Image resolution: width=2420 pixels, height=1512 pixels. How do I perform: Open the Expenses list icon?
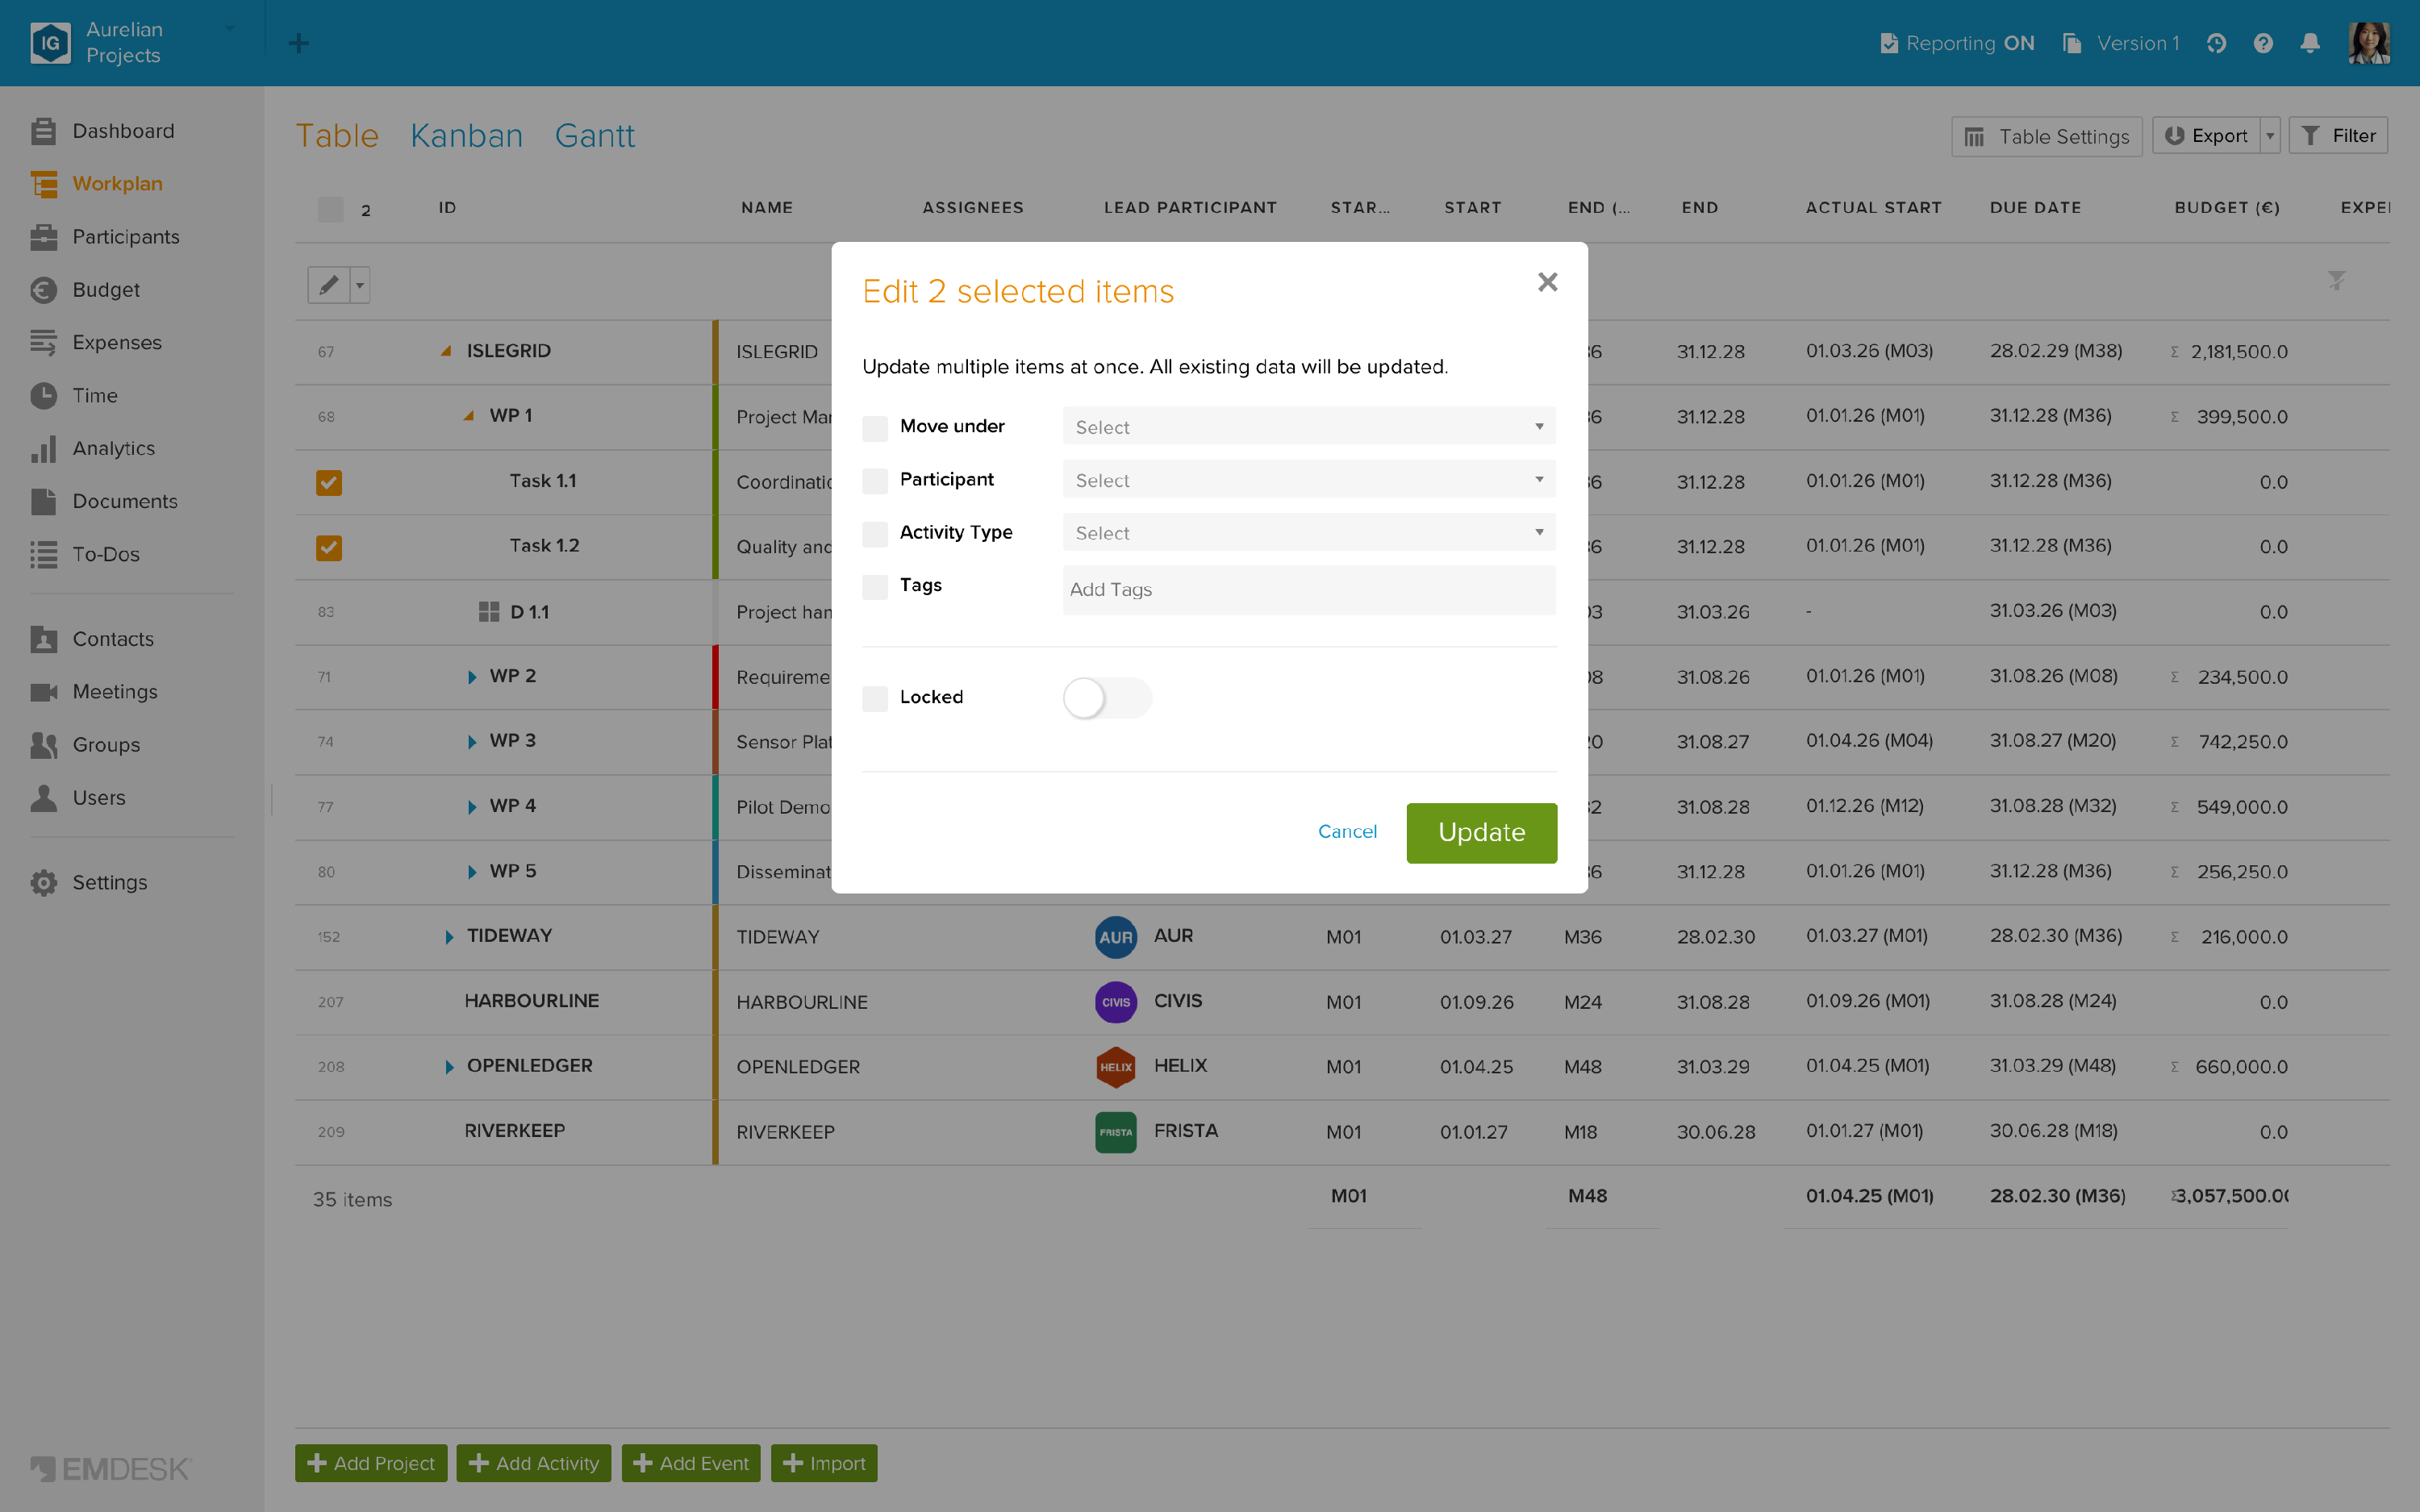tap(43, 343)
